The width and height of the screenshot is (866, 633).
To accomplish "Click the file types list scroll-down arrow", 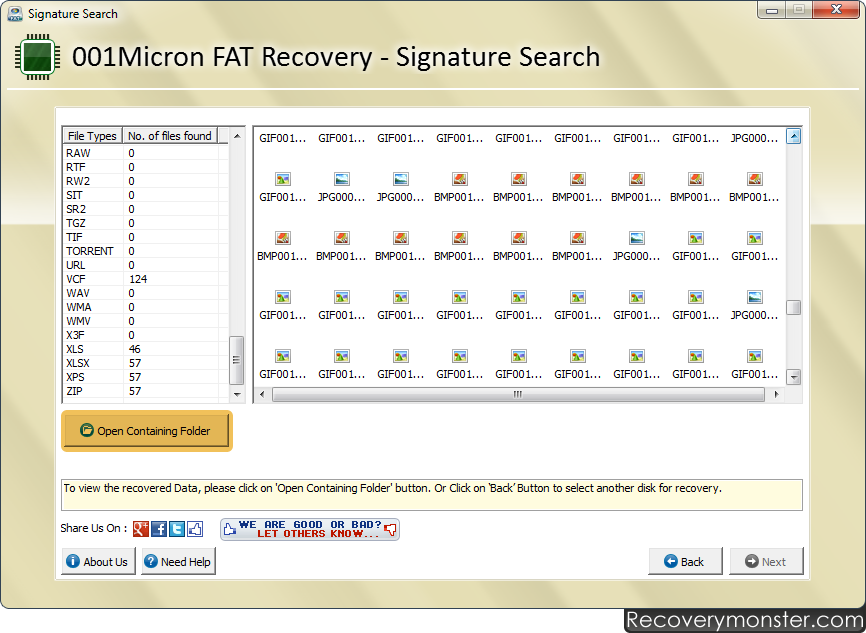I will (x=237, y=394).
